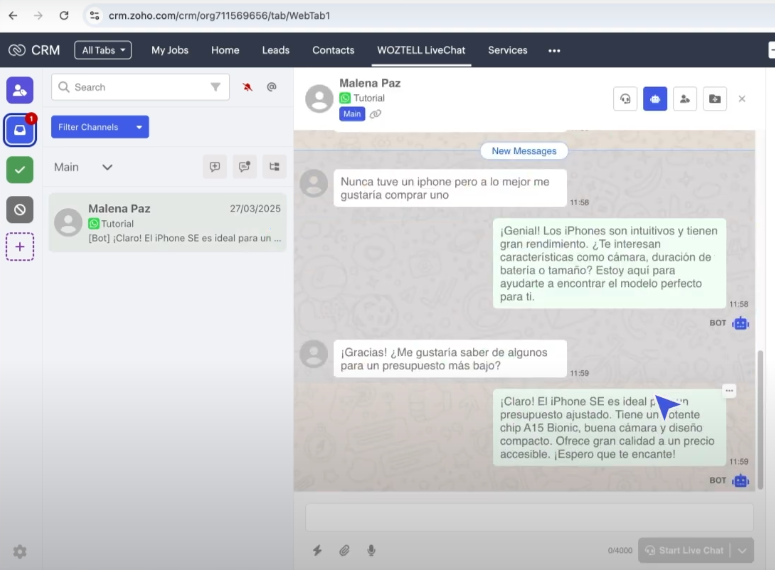Go to the Home tab
Screen dimensions: 775x570
(x=225, y=50)
